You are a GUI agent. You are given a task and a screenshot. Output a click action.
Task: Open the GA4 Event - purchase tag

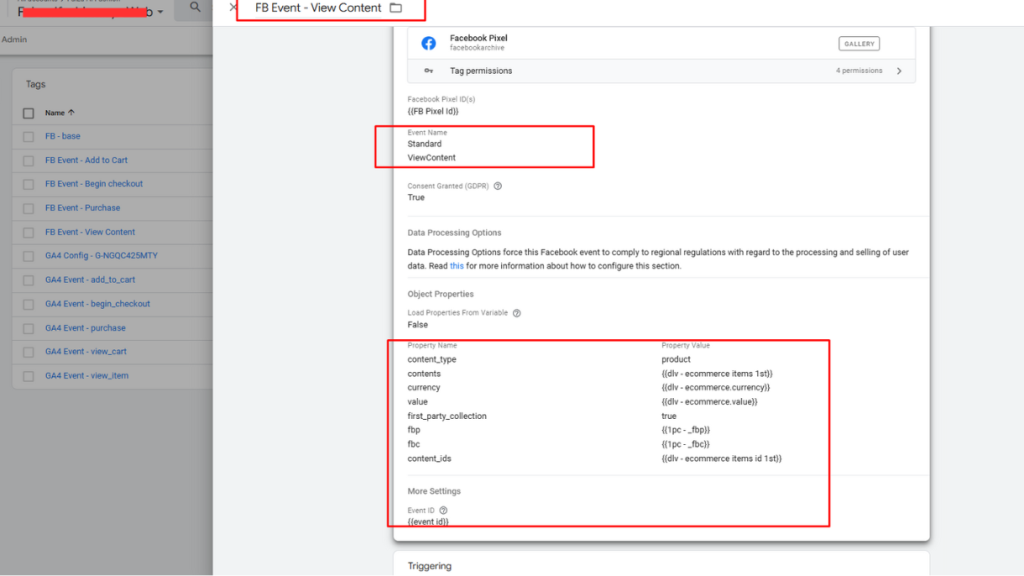(86, 328)
